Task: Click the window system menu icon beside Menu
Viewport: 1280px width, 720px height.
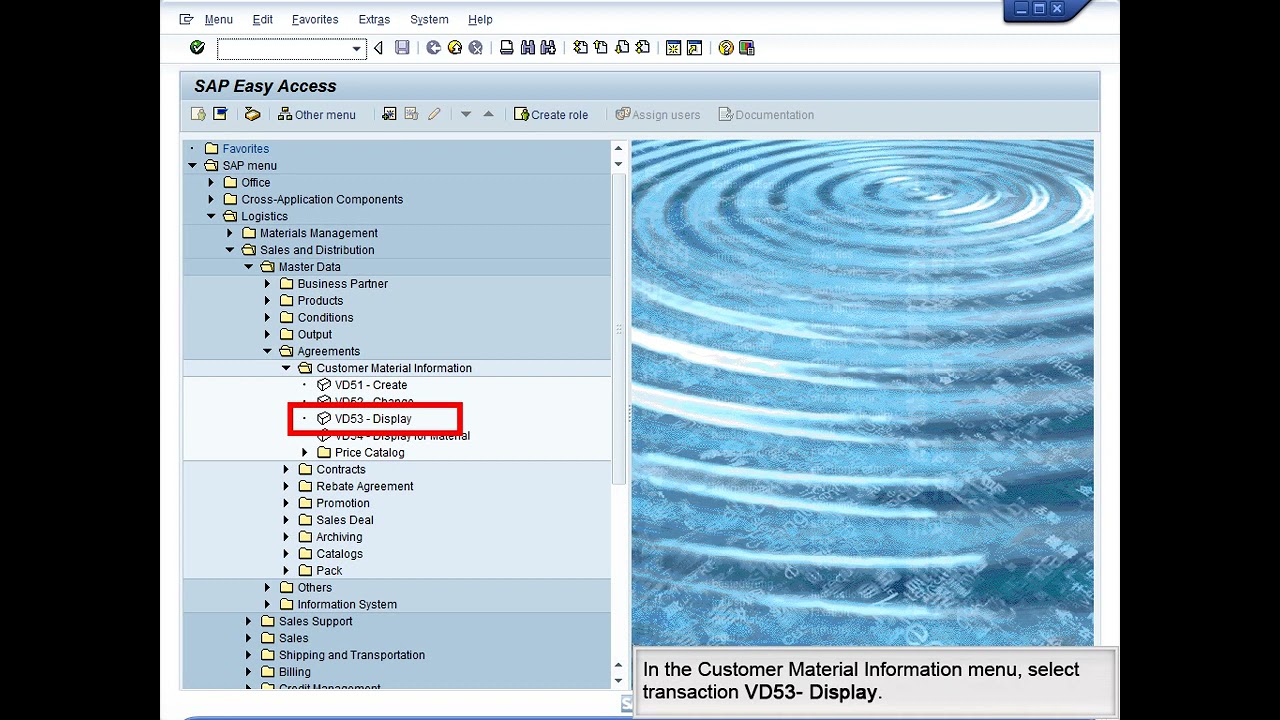Action: click(187, 19)
